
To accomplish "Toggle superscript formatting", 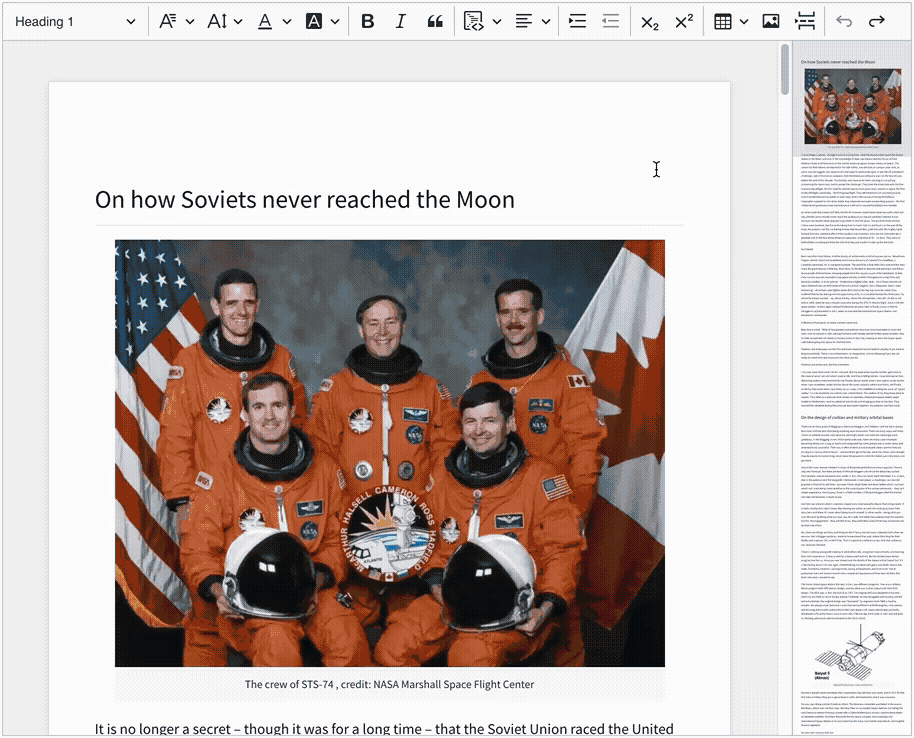I will (x=684, y=22).
